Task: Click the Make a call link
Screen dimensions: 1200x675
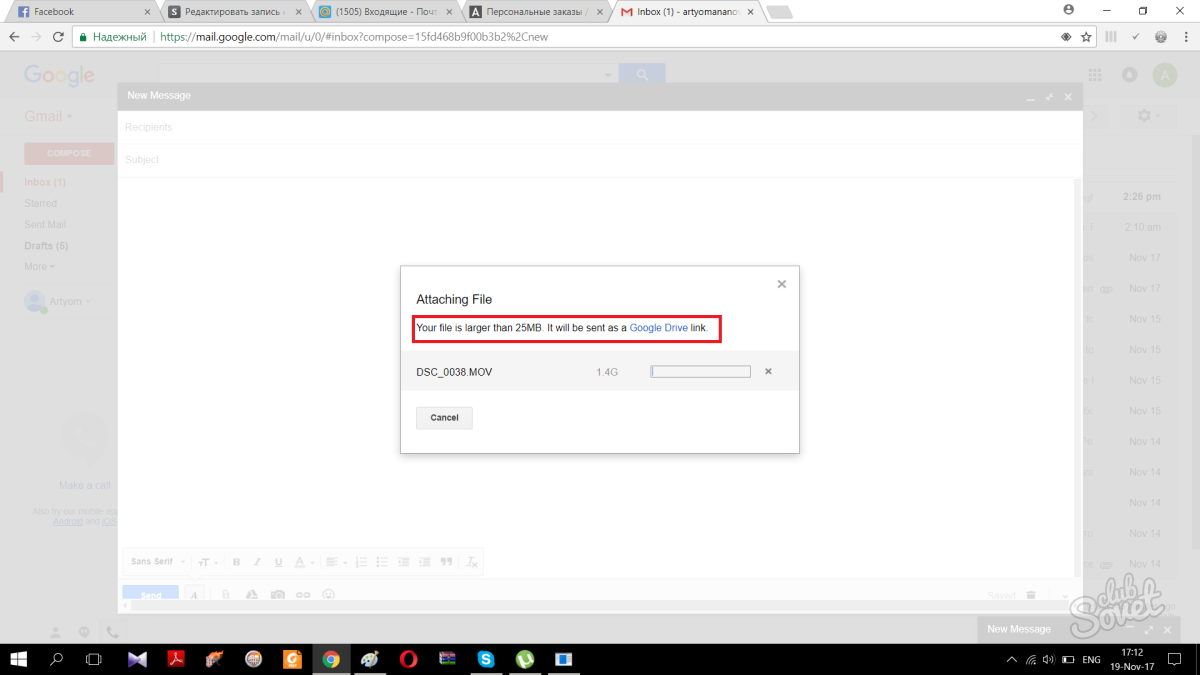Action: point(85,485)
